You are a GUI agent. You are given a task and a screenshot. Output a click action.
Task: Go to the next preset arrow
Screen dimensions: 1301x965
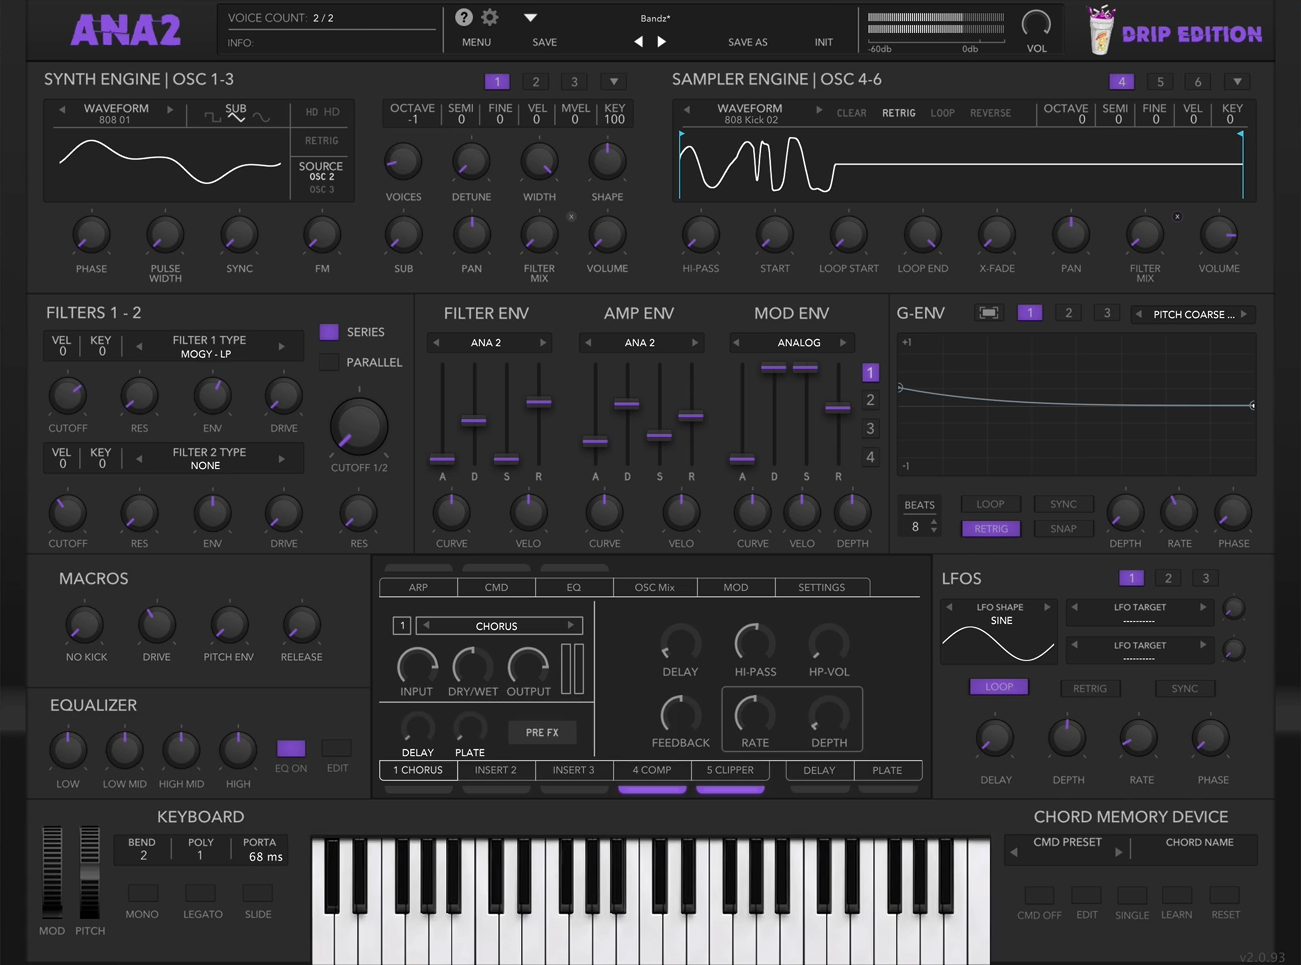click(x=661, y=42)
